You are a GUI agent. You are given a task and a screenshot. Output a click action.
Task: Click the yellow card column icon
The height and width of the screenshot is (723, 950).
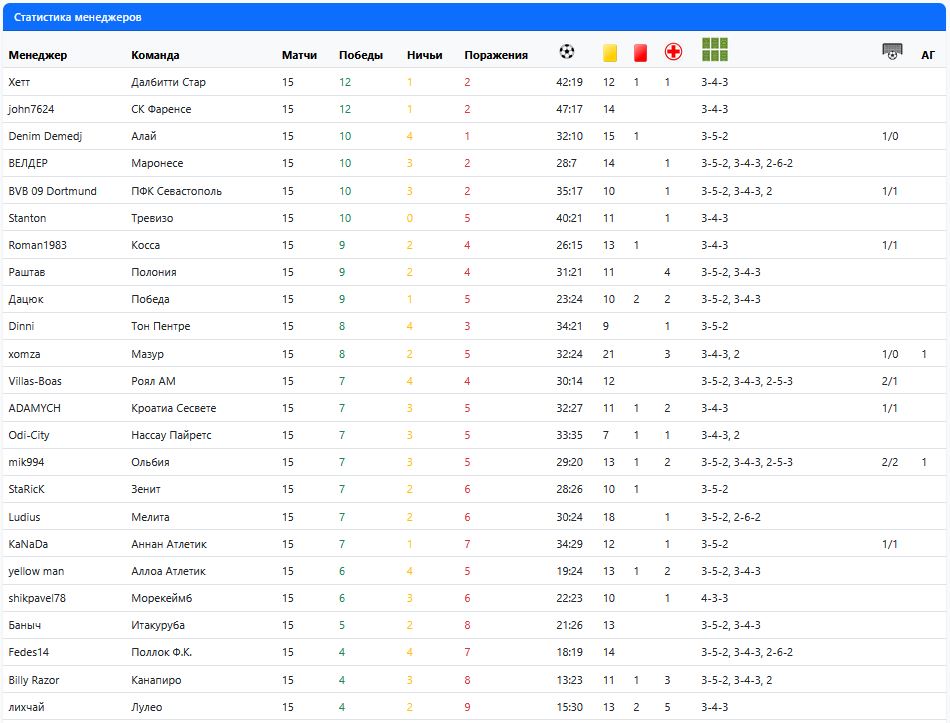tap(609, 53)
